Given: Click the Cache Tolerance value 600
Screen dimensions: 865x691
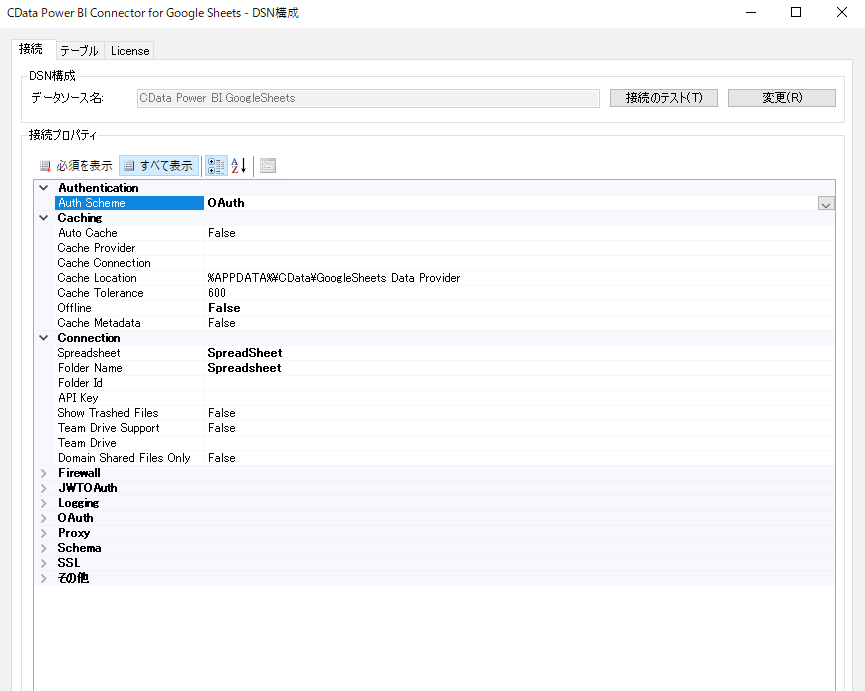Looking at the screenshot, I should pos(217,293).
